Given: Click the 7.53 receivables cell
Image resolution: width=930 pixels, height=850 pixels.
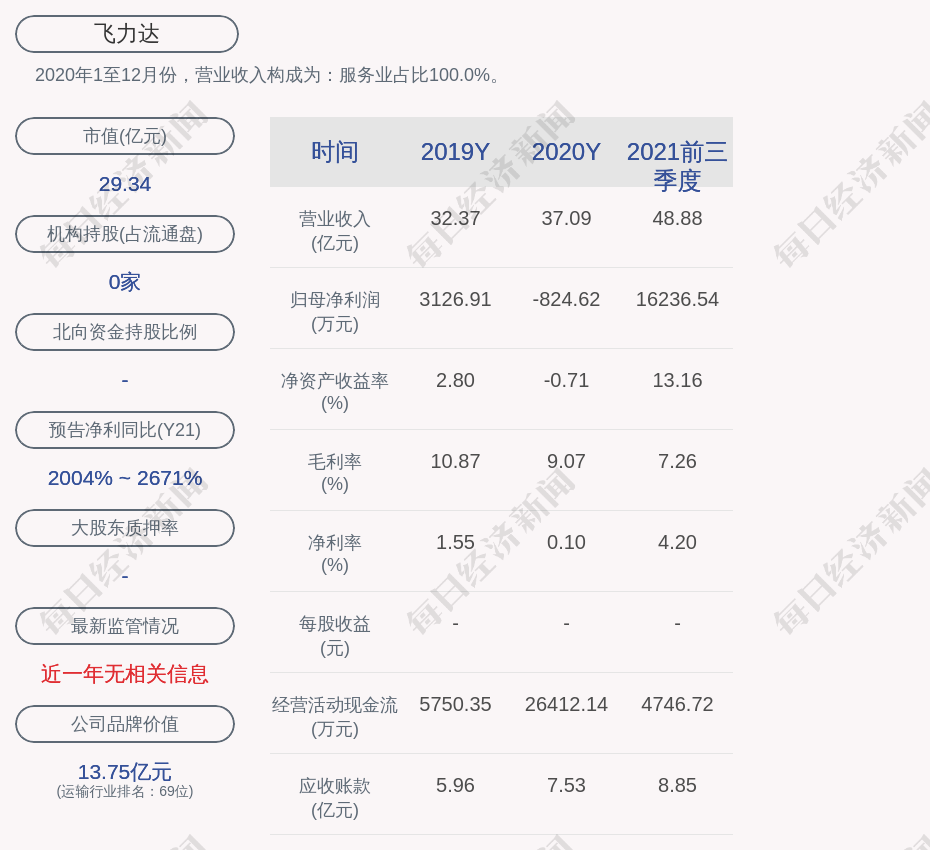Looking at the screenshot, I should (x=566, y=785).
